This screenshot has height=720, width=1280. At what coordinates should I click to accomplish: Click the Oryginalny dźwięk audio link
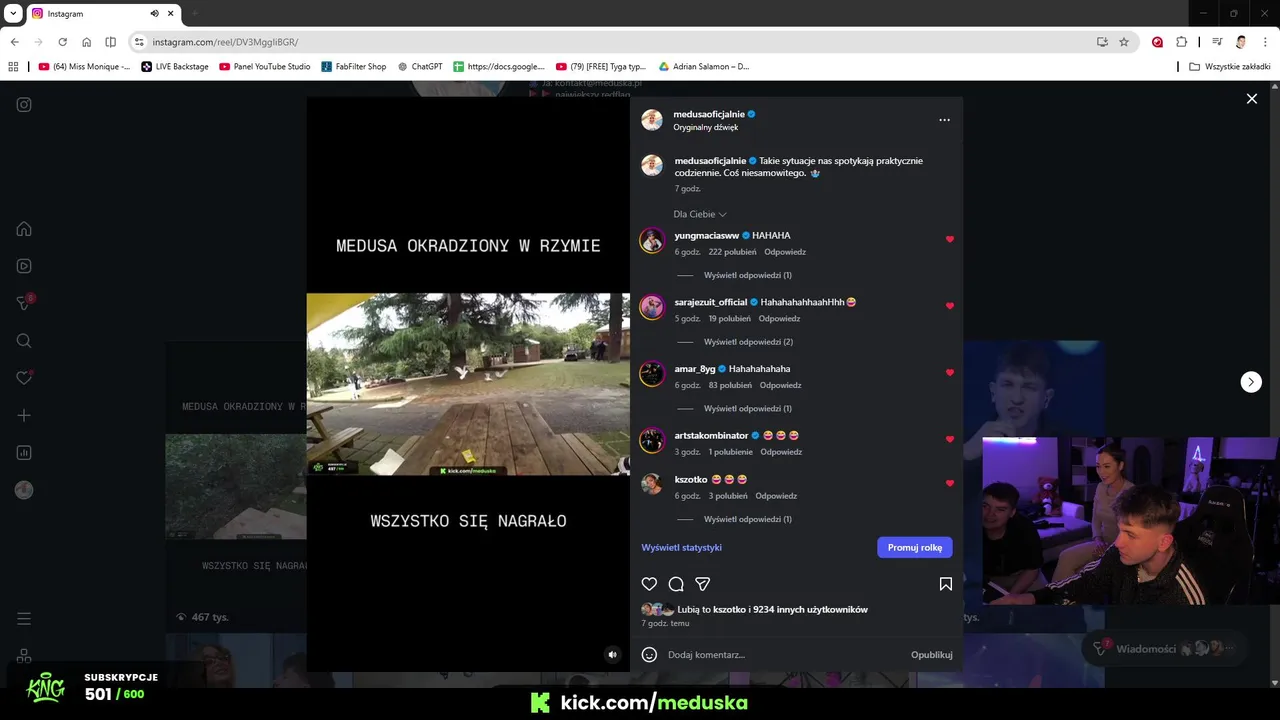tap(706, 128)
